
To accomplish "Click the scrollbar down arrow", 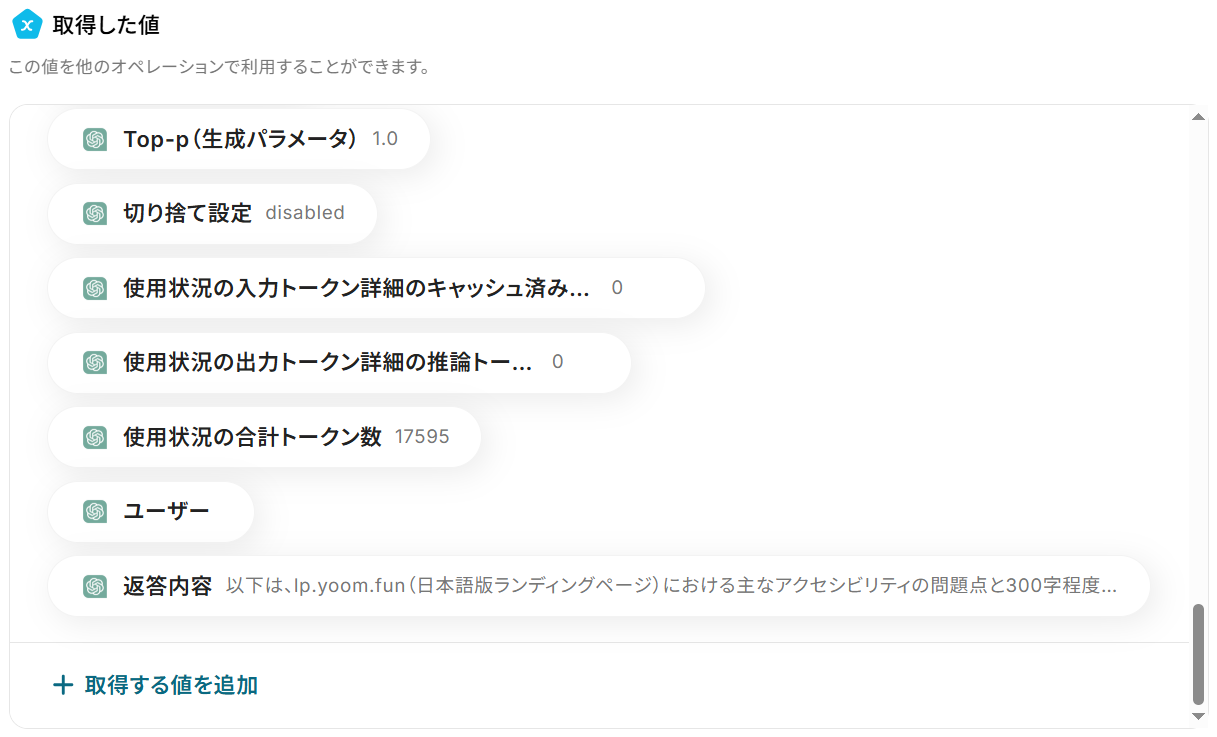I will (x=1199, y=716).
